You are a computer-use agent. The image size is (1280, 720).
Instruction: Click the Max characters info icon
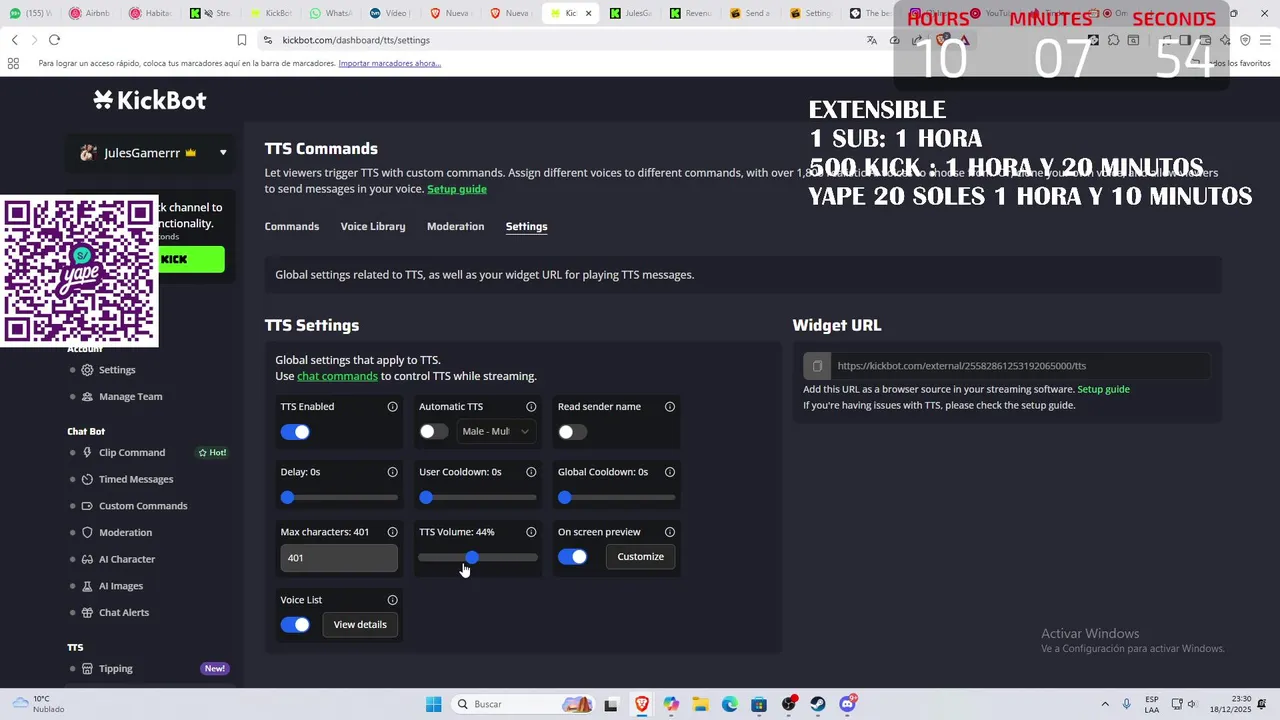(392, 532)
